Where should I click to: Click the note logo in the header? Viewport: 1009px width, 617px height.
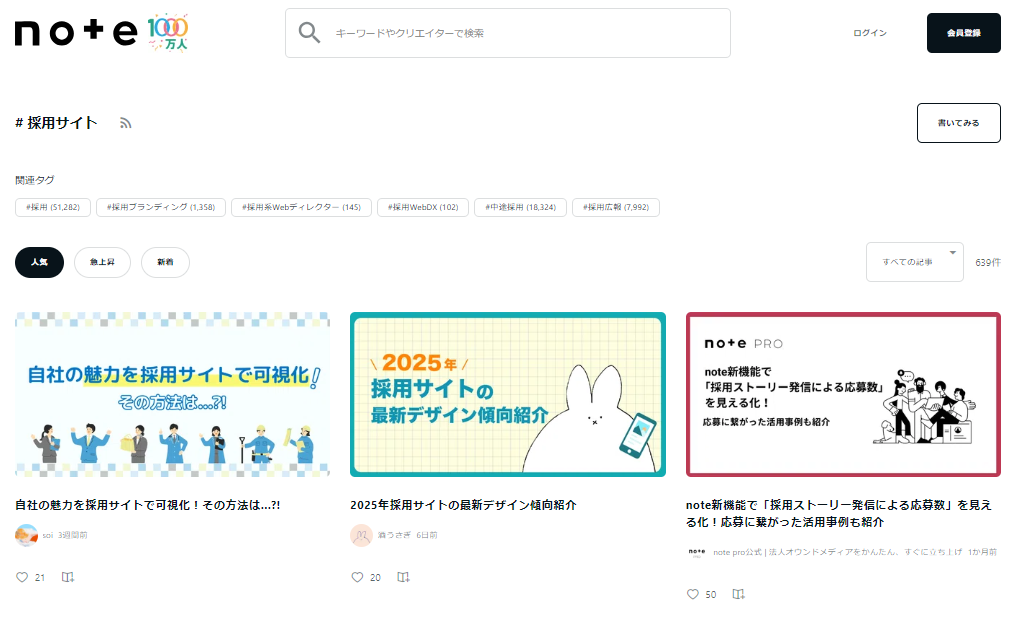(76, 33)
